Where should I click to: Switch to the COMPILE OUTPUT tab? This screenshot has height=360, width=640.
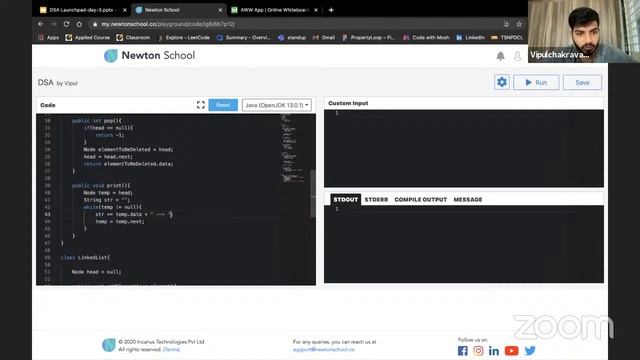pyautogui.click(x=420, y=200)
